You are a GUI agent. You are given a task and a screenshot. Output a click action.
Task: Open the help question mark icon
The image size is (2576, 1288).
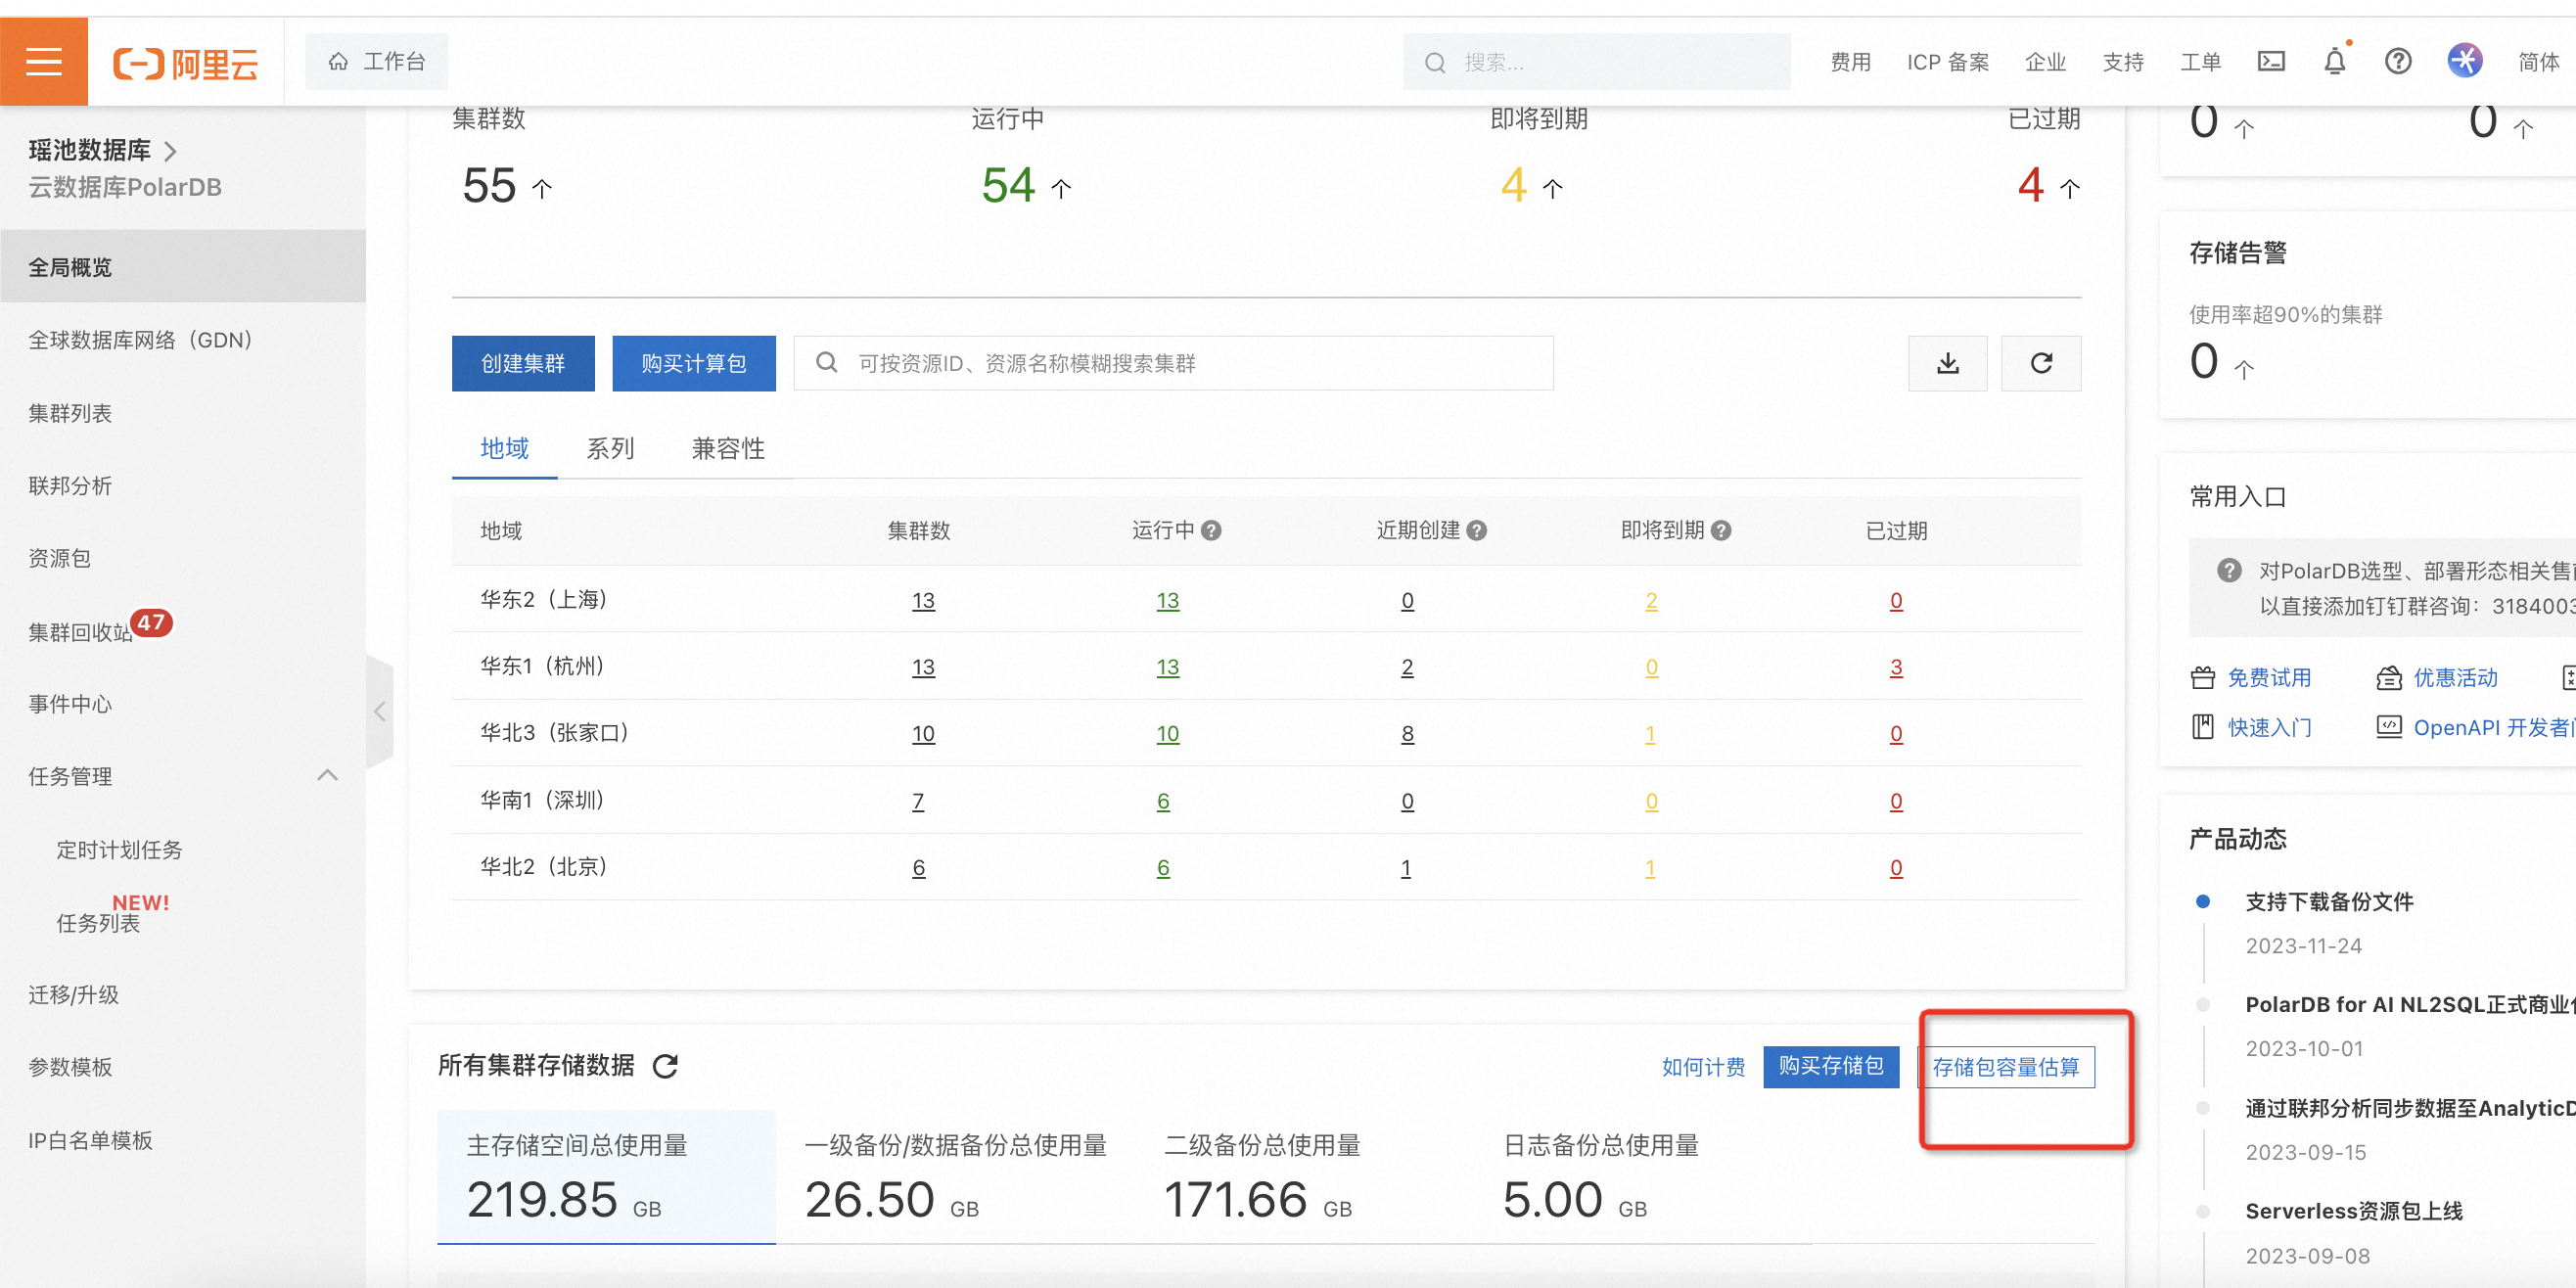coord(2398,62)
